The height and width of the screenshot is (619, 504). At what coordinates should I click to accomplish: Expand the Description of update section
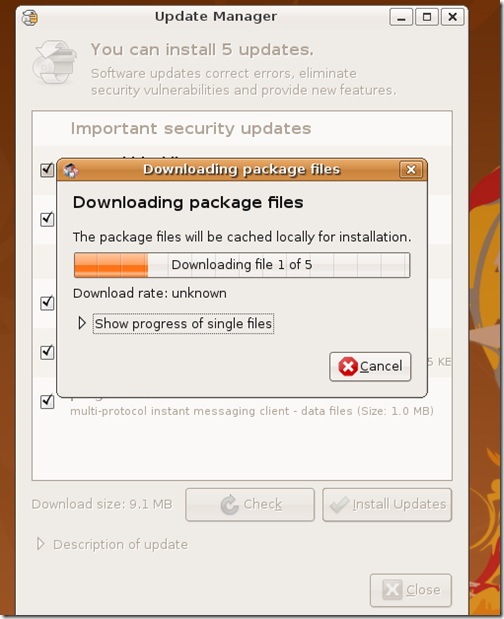pos(40,544)
